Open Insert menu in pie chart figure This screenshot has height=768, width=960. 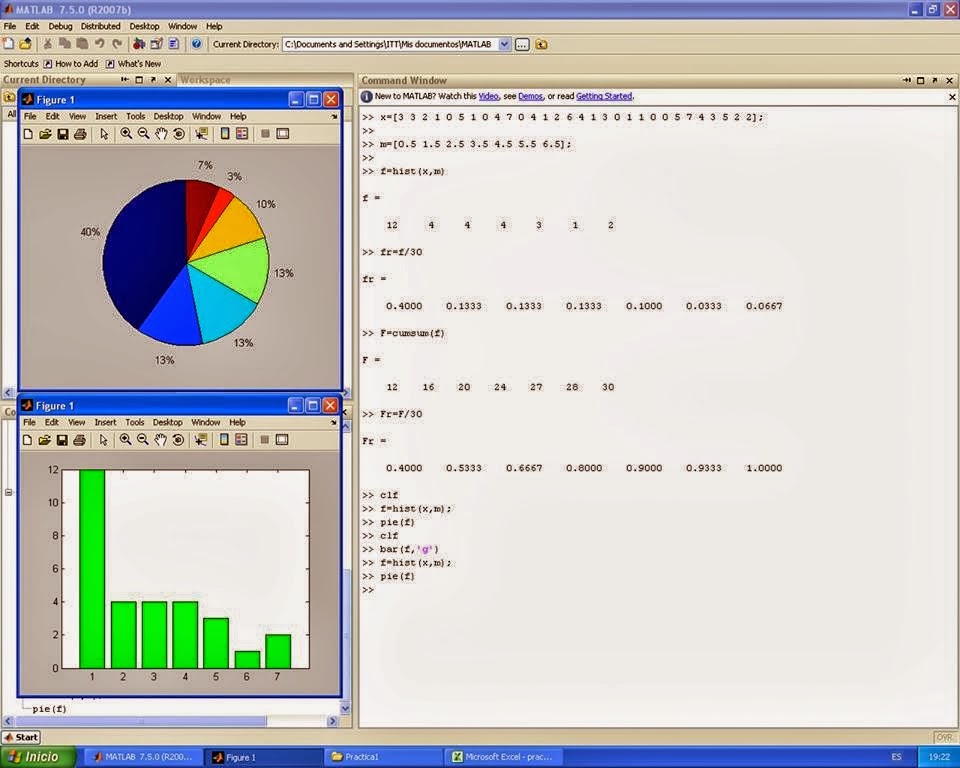tap(106, 116)
